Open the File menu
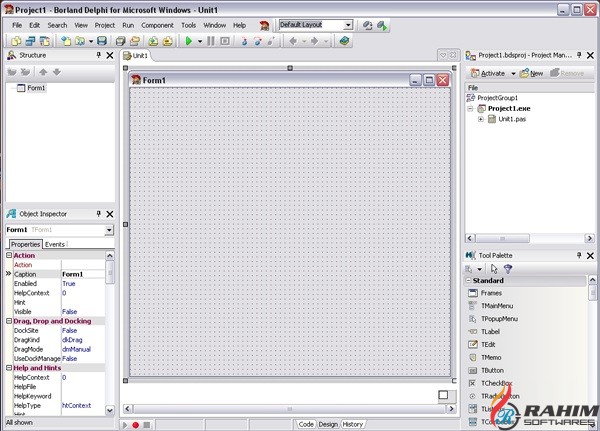 pos(17,25)
